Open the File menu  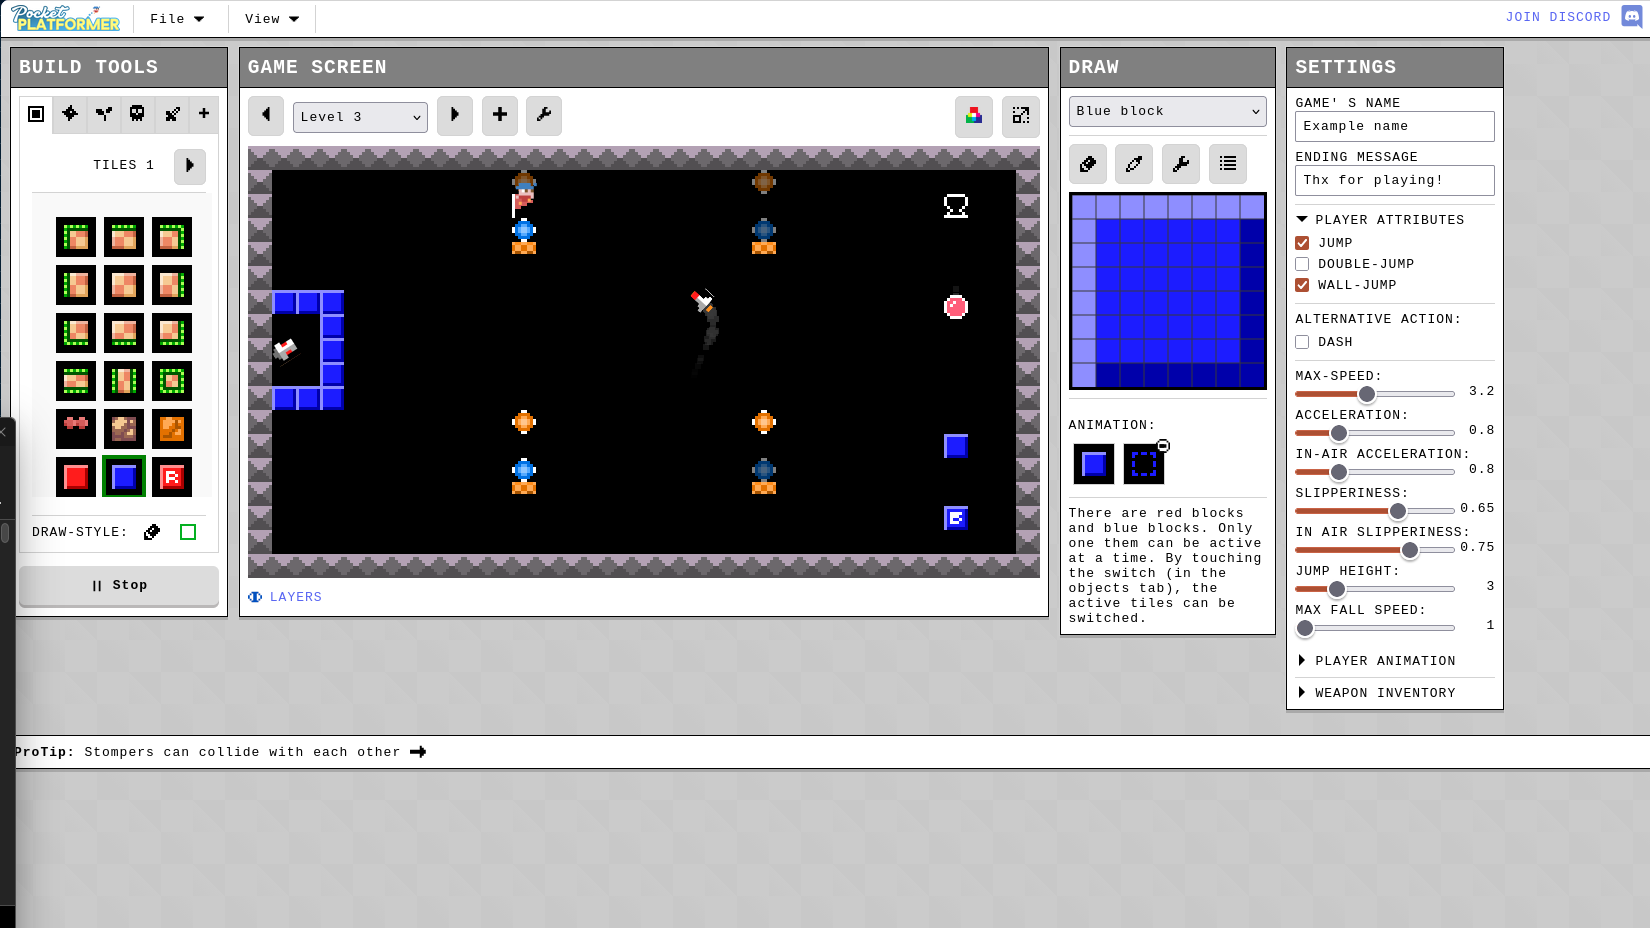[x=177, y=19]
